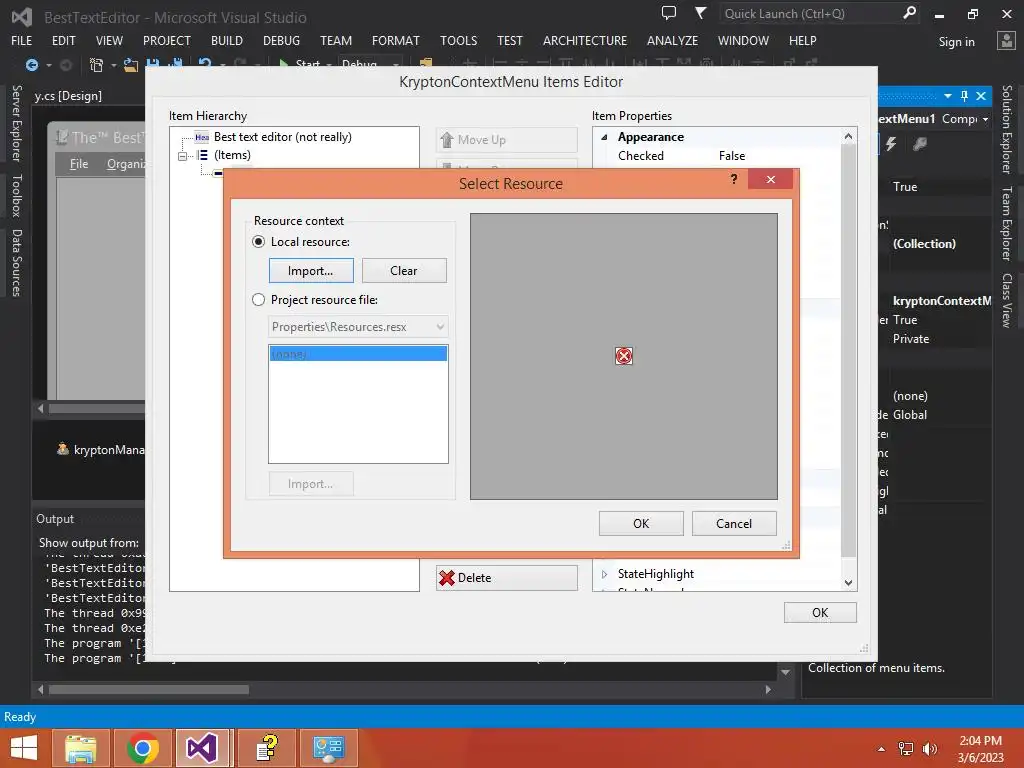Screen dimensions: 1024x768
Task: Open the Data Sources side tab
Action: 16,263
